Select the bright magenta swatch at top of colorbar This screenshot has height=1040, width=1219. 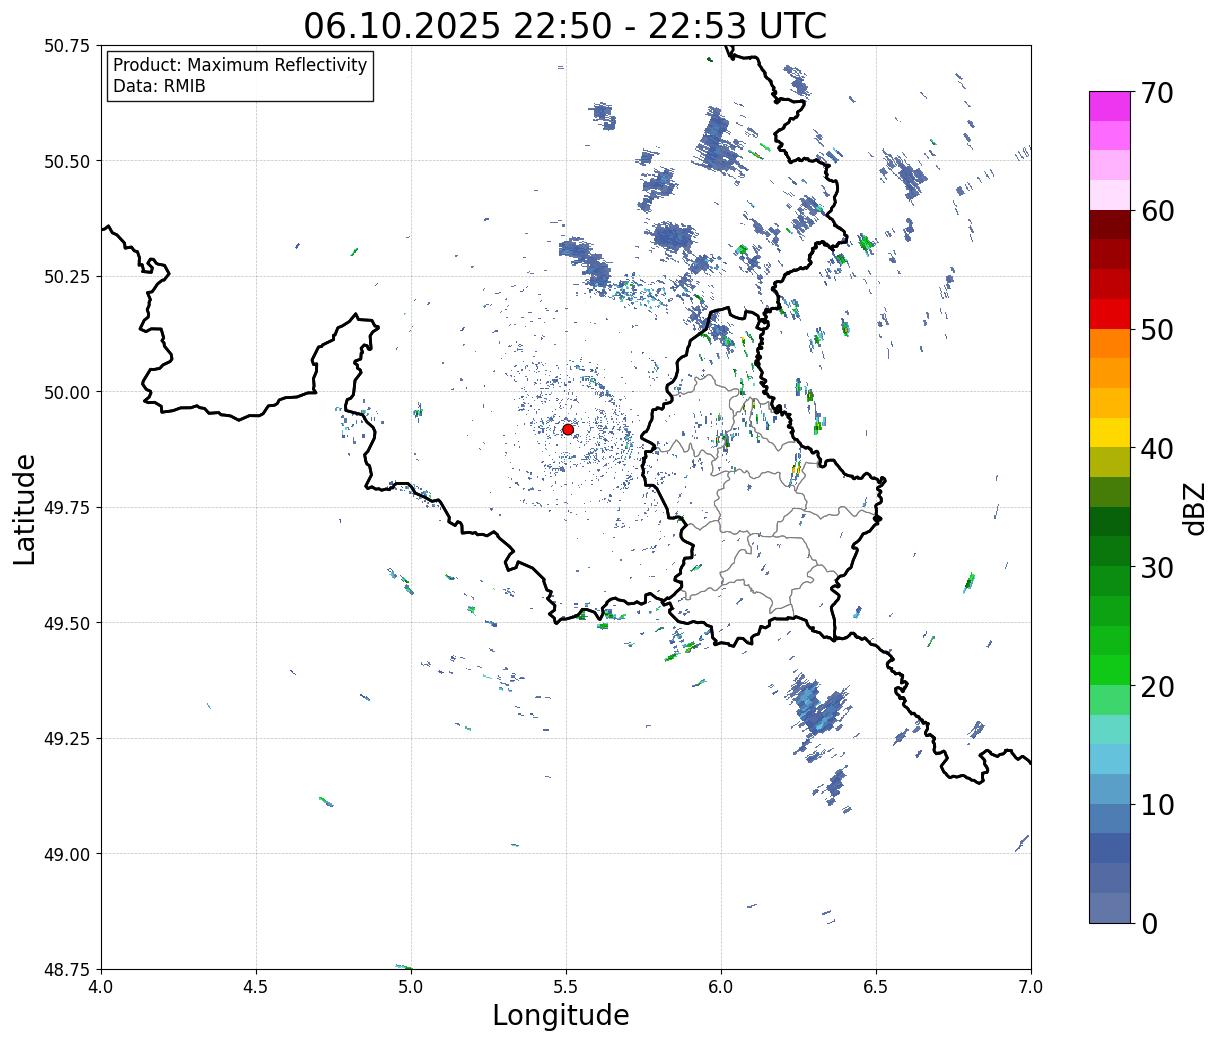1110,106
